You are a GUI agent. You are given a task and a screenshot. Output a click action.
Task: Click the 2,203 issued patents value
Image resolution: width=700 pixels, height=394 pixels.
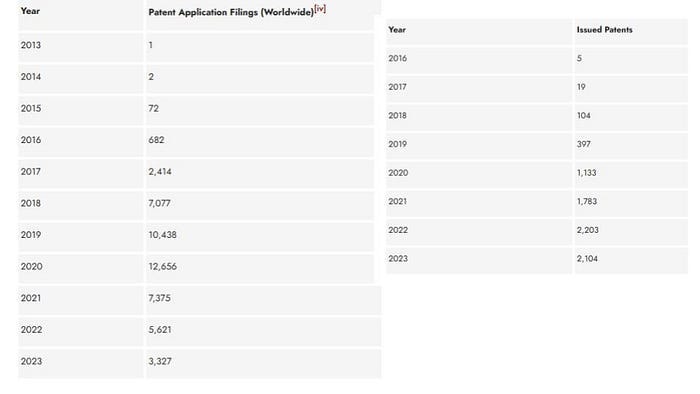(x=588, y=230)
